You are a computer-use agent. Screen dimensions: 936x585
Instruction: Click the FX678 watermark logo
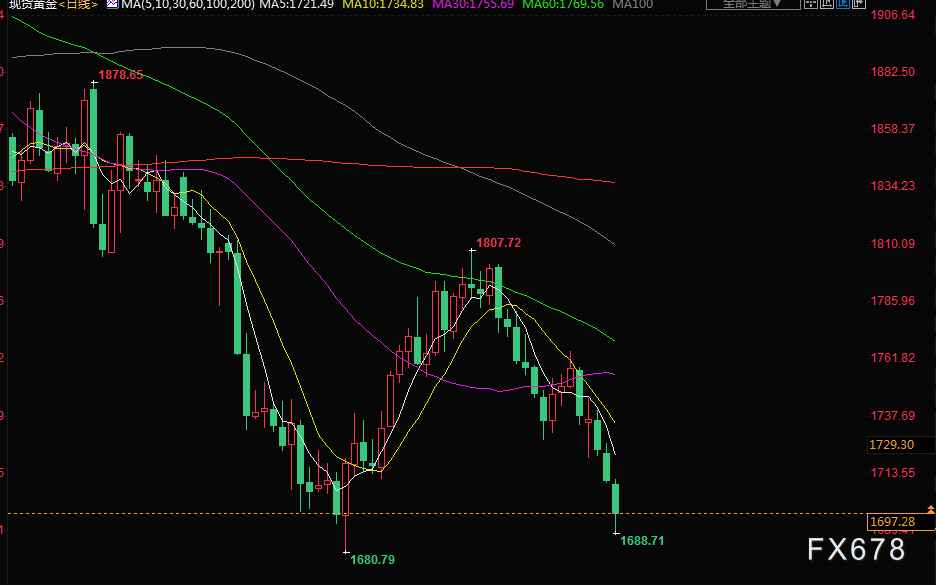[857, 549]
